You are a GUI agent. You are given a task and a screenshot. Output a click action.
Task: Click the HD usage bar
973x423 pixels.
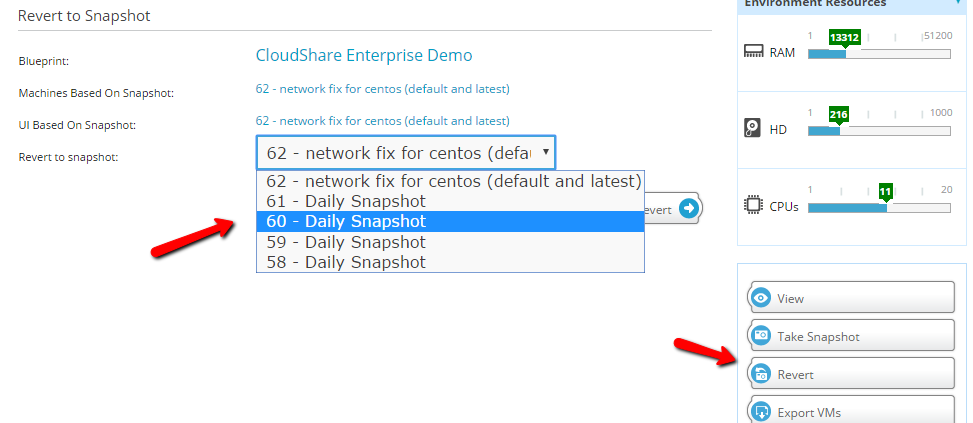pyautogui.click(x=879, y=131)
